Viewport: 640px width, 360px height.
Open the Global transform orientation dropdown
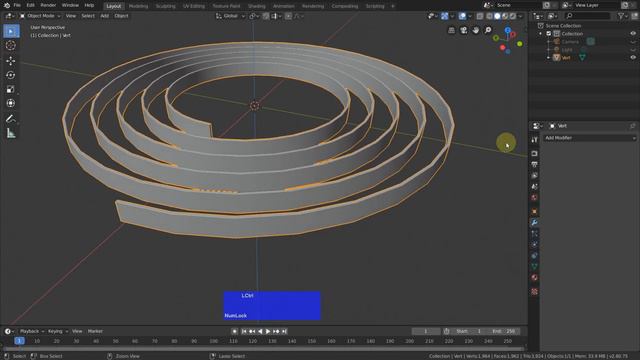230,16
